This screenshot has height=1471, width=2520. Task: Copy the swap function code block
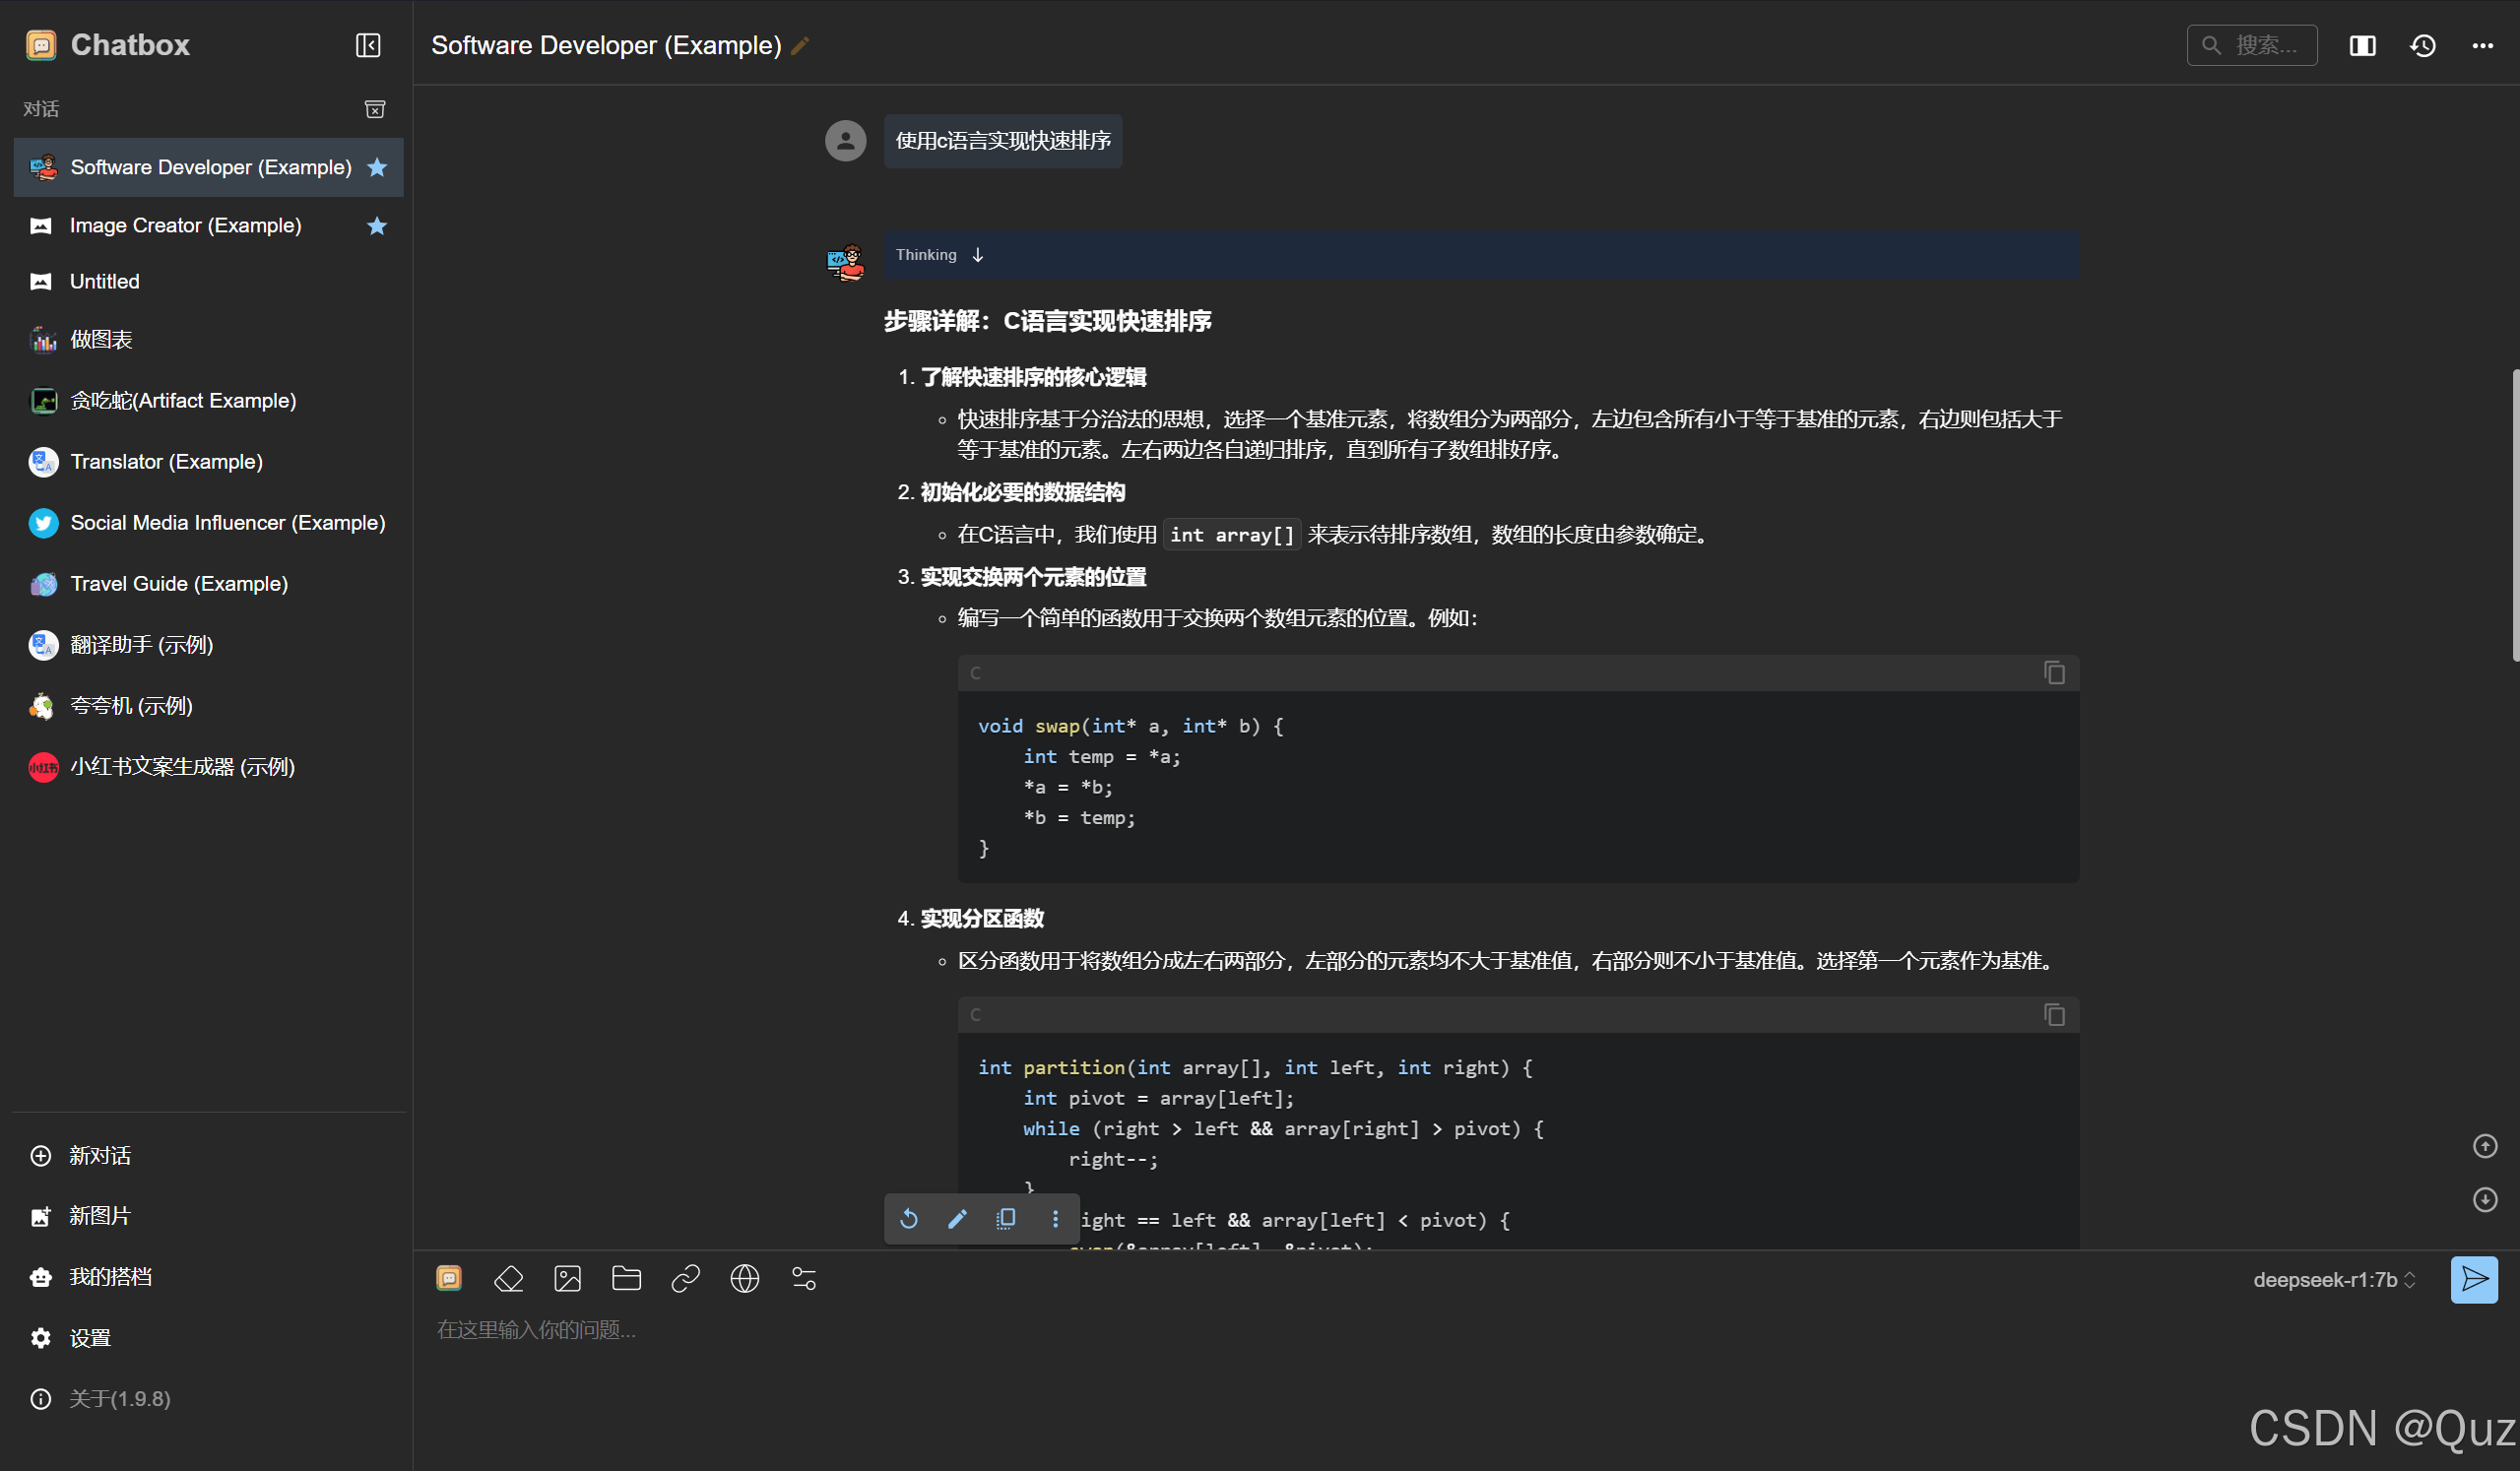(2054, 673)
